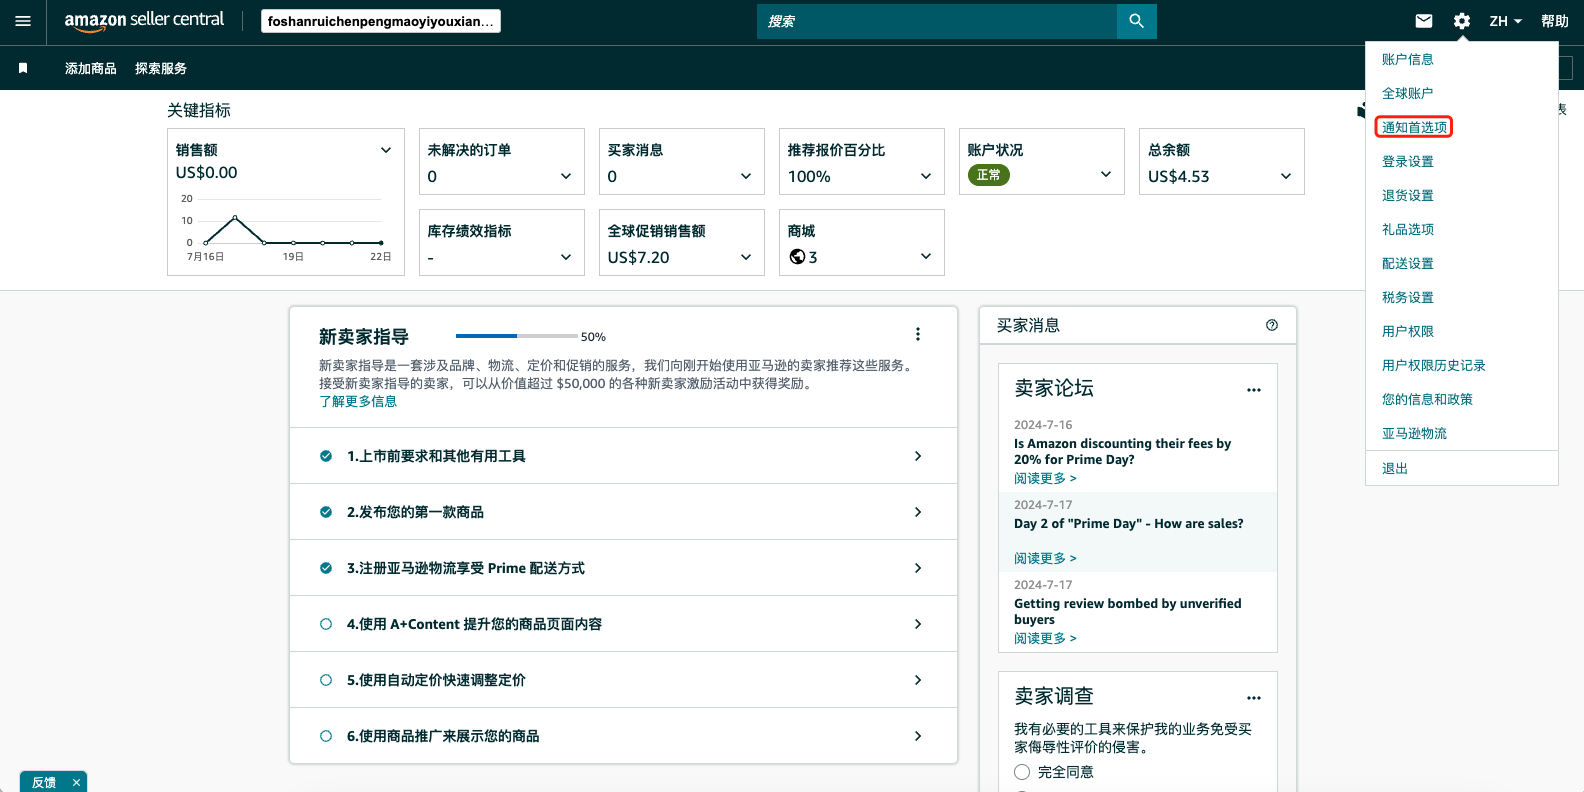Click the incomplete circle for step 4
The image size is (1584, 792).
point(326,624)
